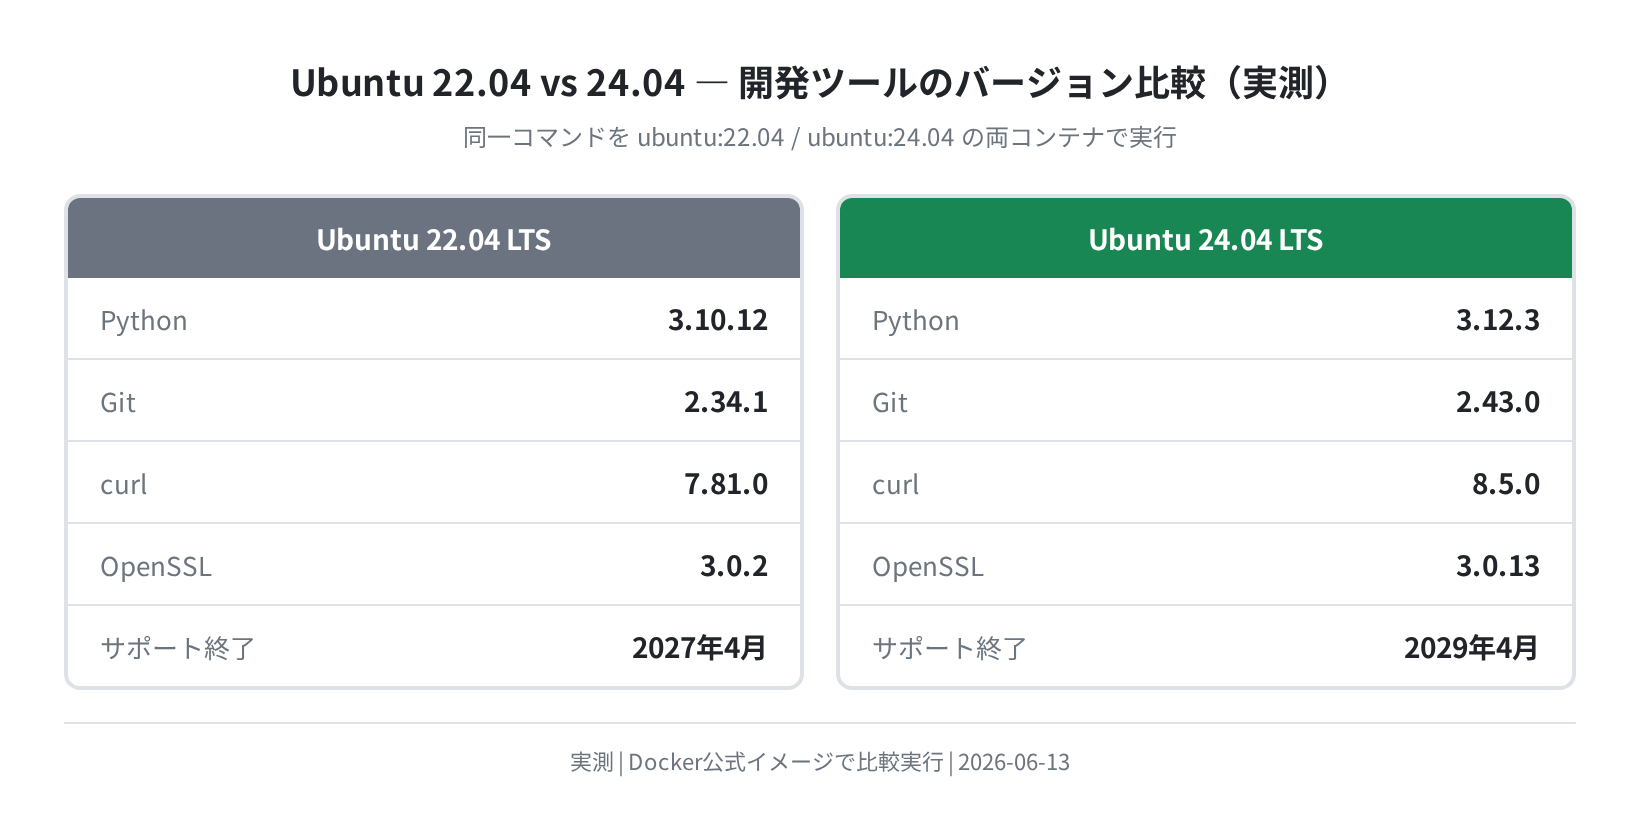Click Git version 2.34.1
The image size is (1640, 818).
click(x=726, y=402)
